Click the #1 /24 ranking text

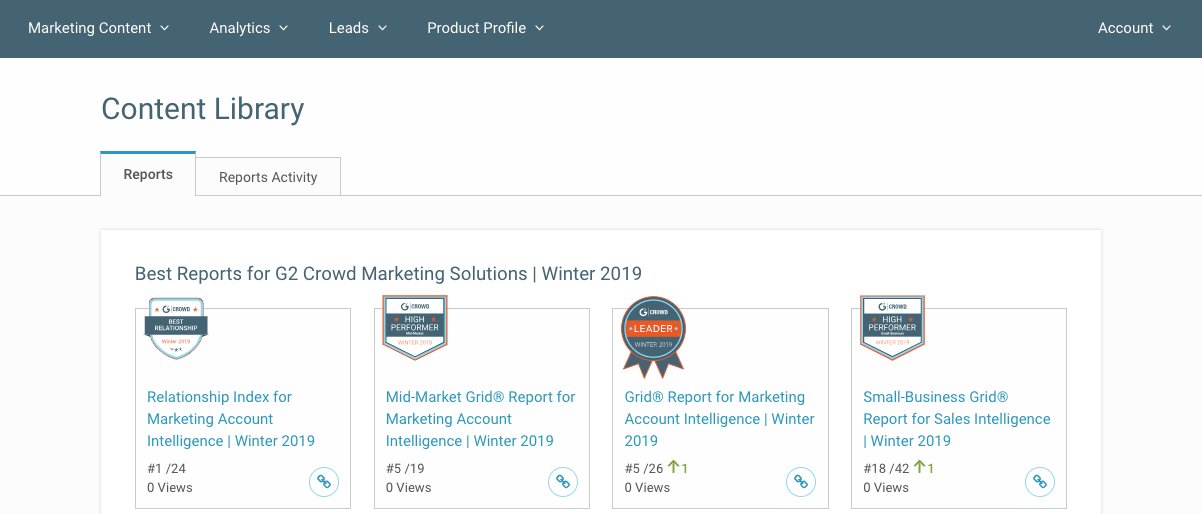pos(167,468)
